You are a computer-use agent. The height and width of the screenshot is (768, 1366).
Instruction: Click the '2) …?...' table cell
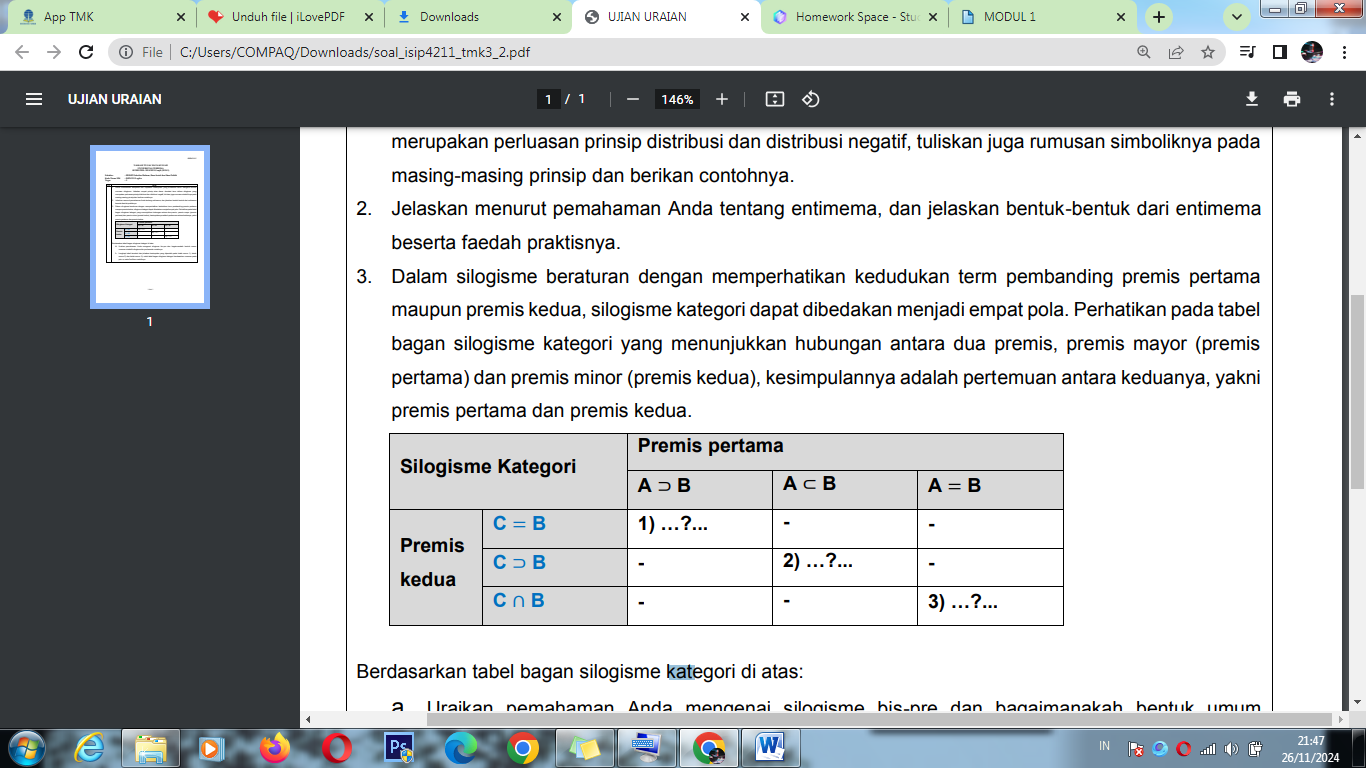[845, 567]
